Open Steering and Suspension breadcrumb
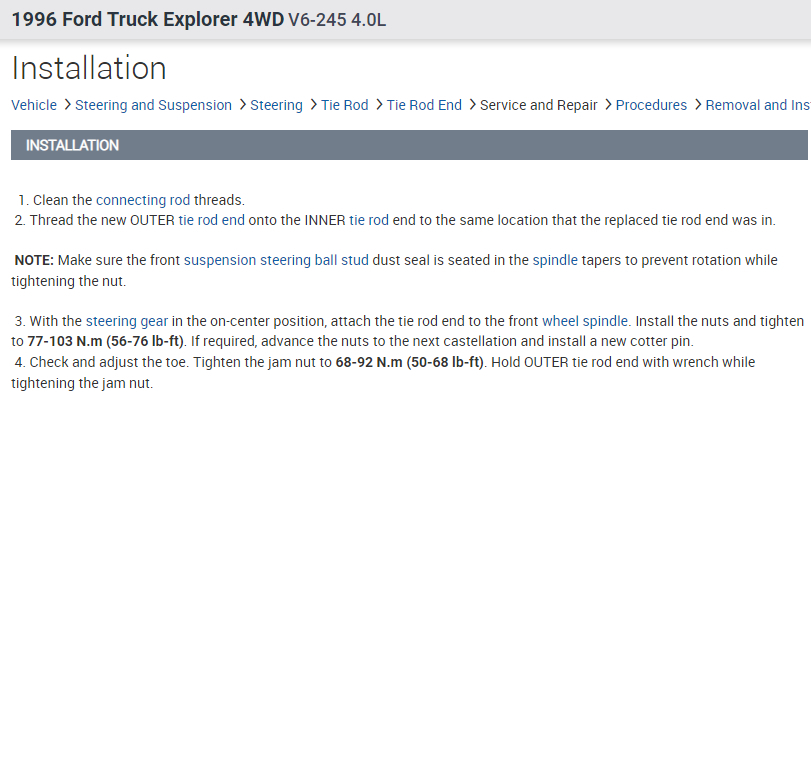 pyautogui.click(x=153, y=105)
